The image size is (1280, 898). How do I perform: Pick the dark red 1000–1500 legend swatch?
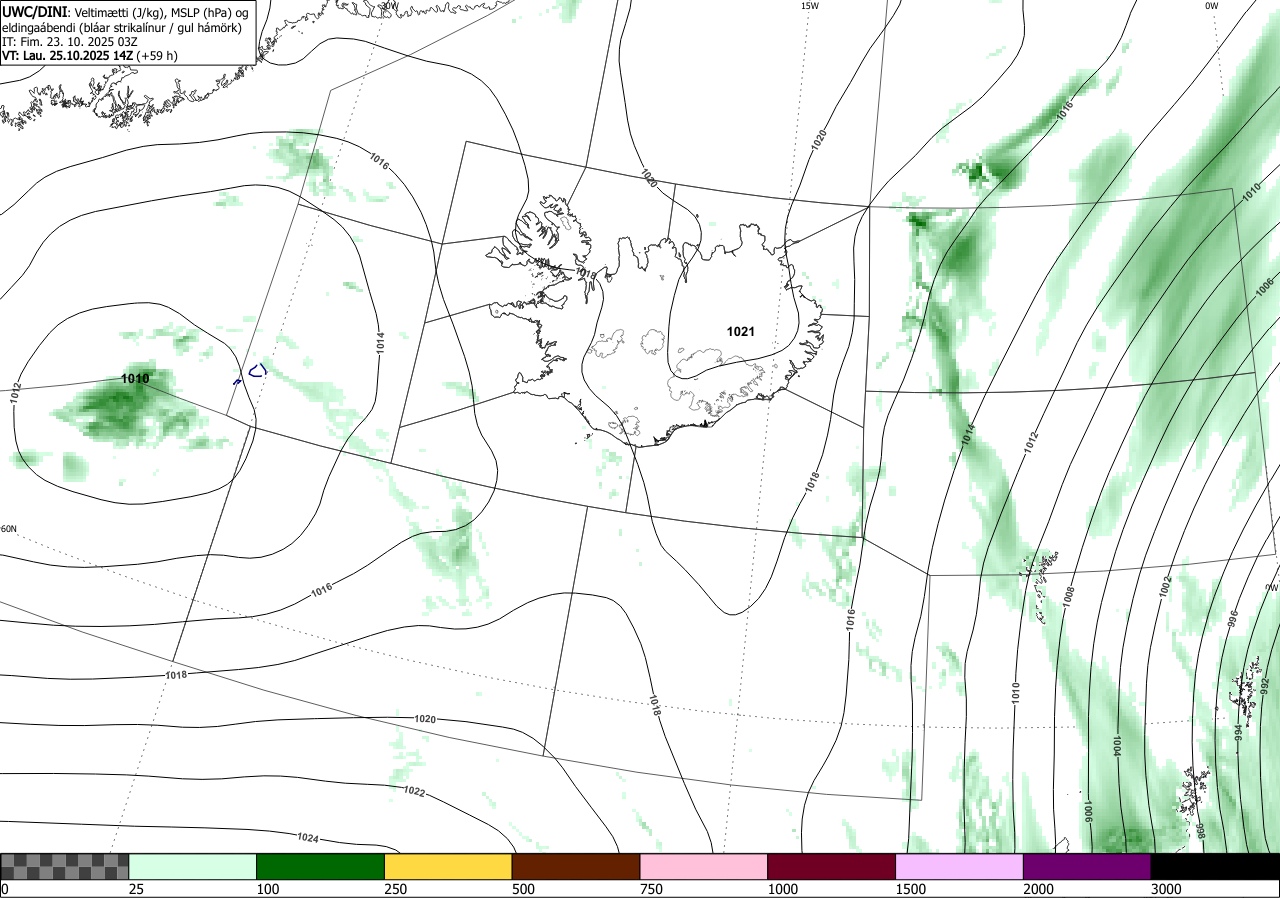click(x=832, y=866)
